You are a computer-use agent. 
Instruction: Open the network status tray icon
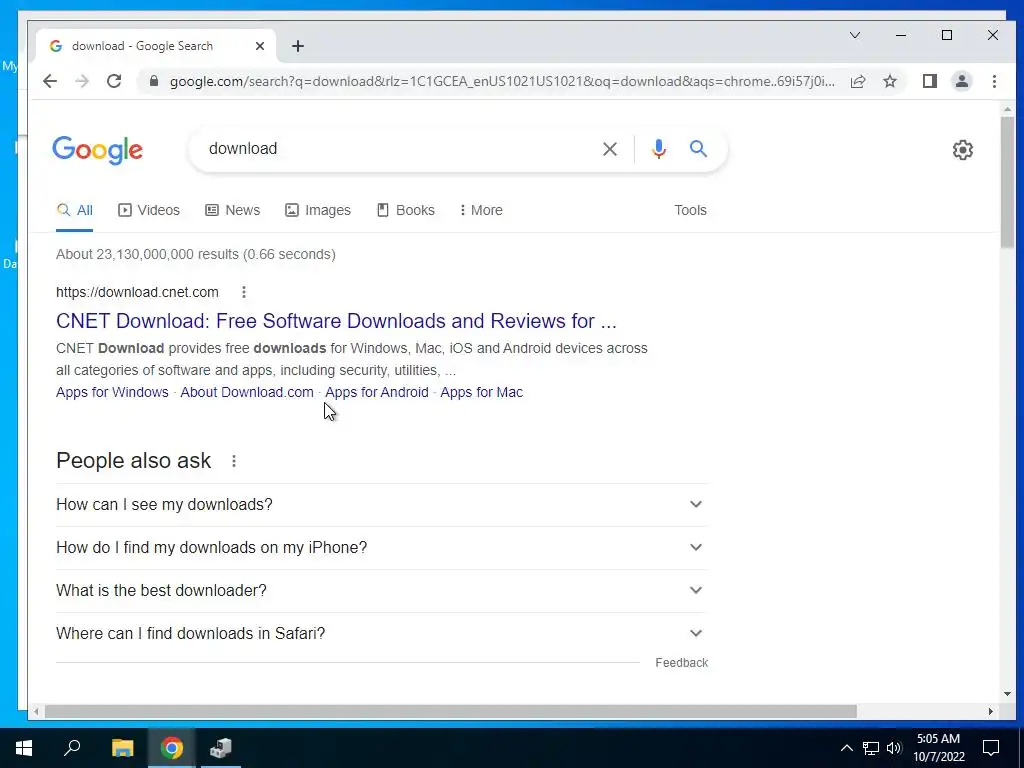coord(871,748)
